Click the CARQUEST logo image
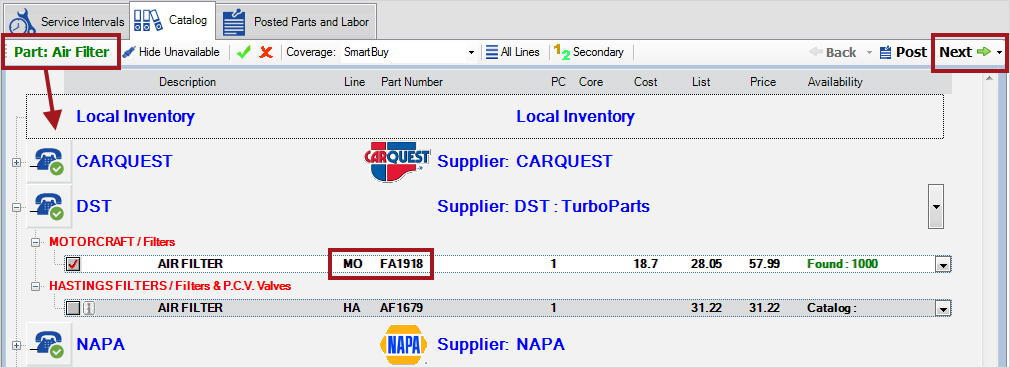1010x368 pixels. 397,161
